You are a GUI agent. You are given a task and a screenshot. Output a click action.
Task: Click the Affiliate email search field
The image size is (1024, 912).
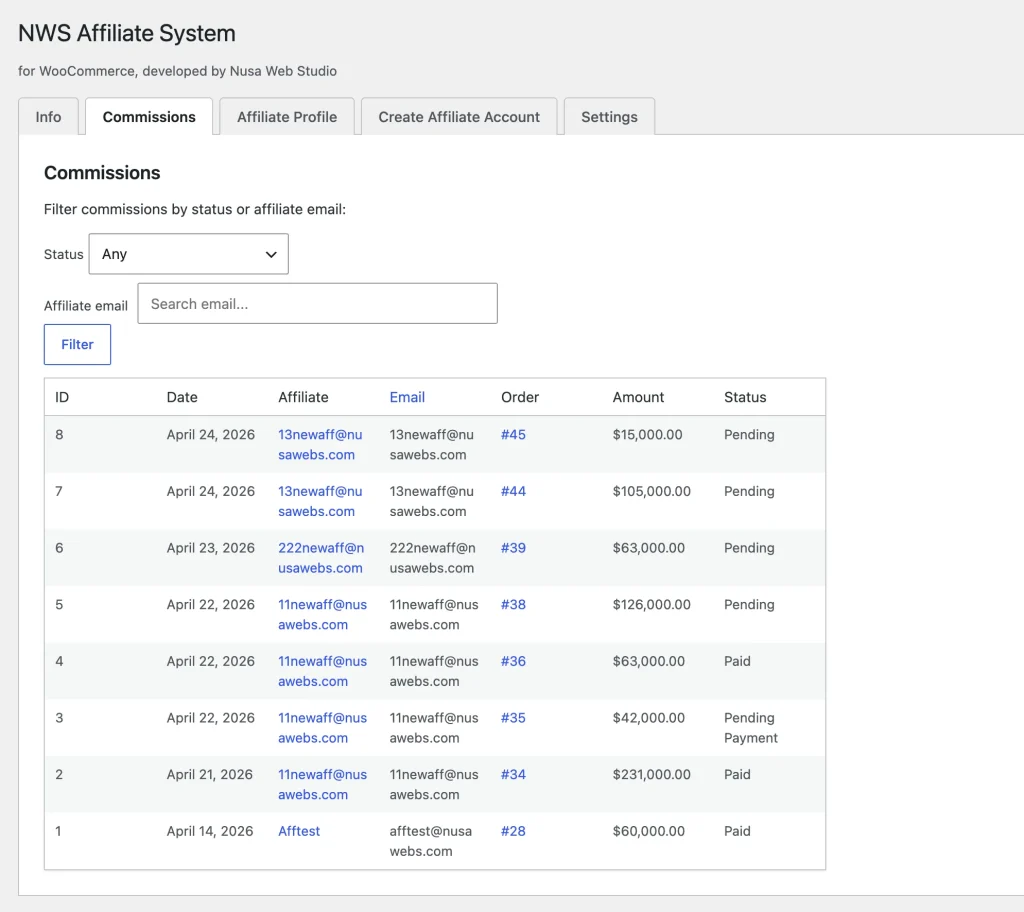click(x=317, y=304)
